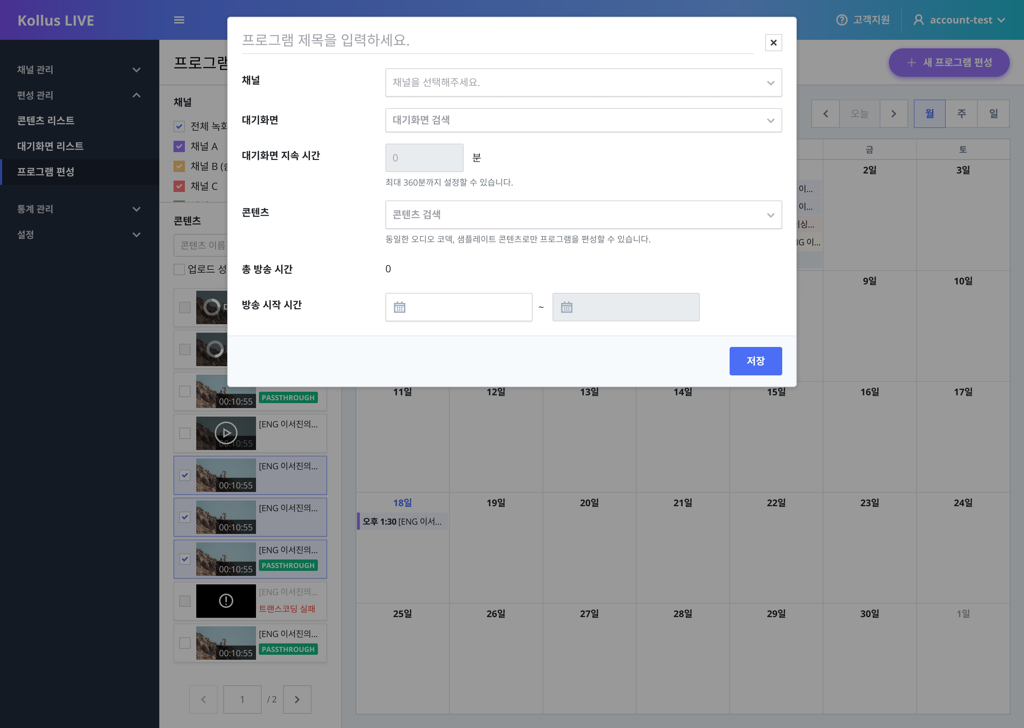Click next page arrow in content pagination

(297, 699)
